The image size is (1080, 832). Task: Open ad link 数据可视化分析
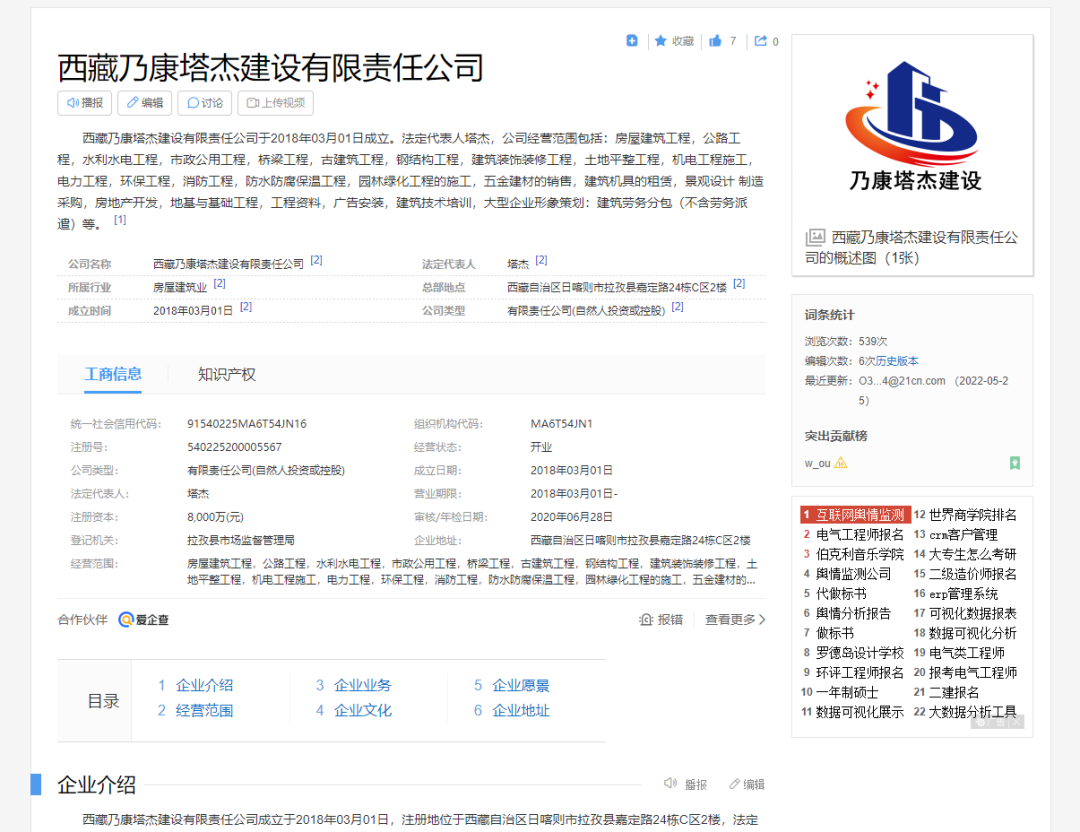click(x=973, y=633)
